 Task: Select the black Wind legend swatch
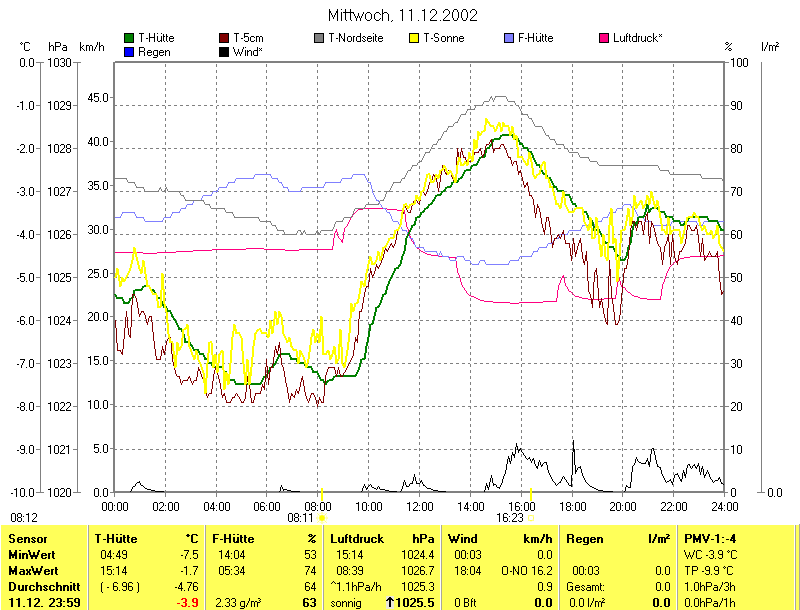point(224,51)
